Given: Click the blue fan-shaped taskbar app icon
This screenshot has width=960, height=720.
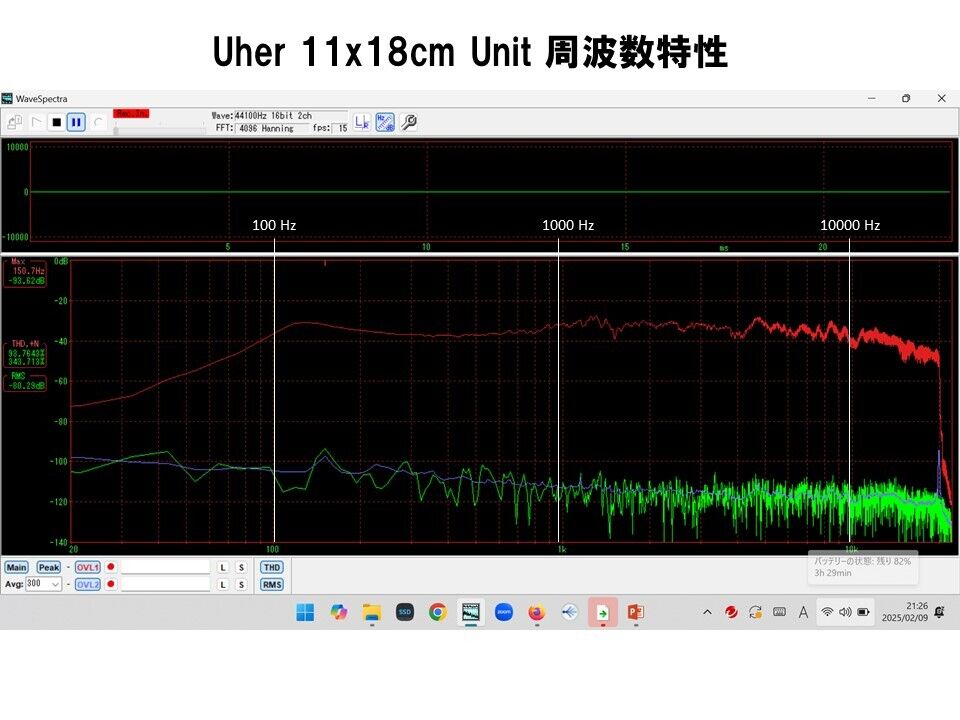Looking at the screenshot, I should pos(570,612).
